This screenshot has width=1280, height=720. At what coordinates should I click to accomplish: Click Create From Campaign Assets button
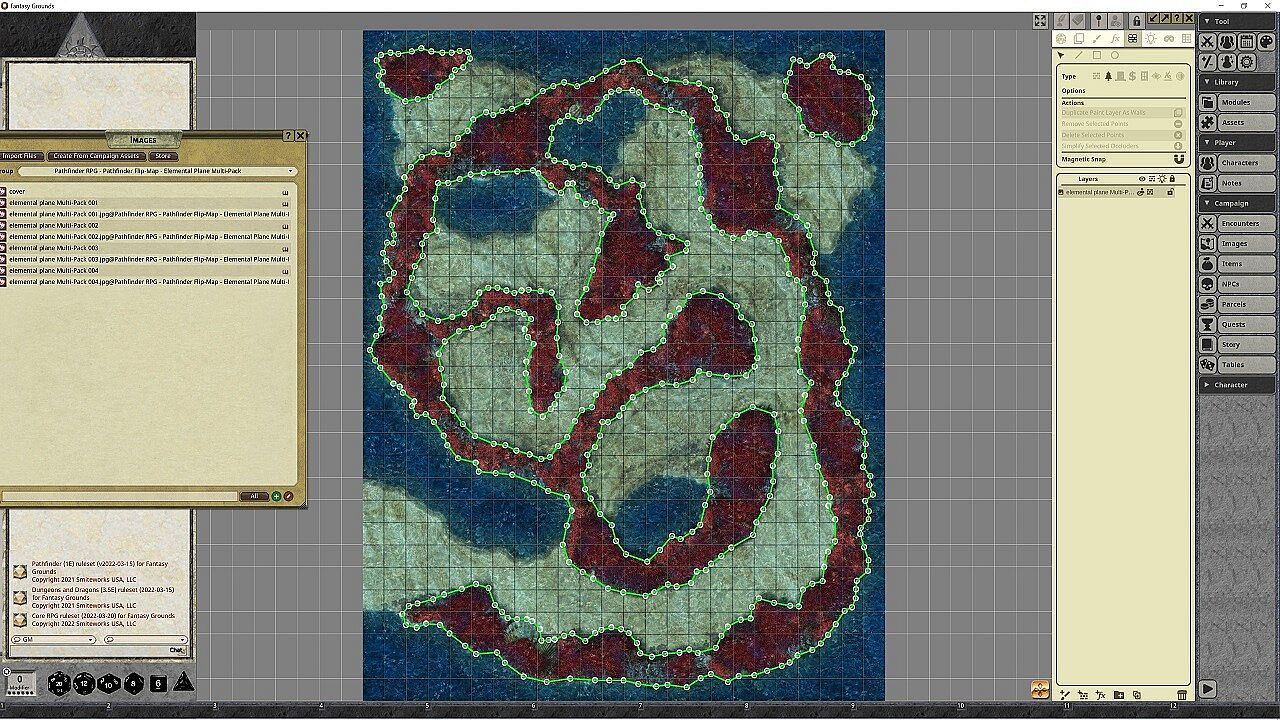pyautogui.click(x=96, y=156)
